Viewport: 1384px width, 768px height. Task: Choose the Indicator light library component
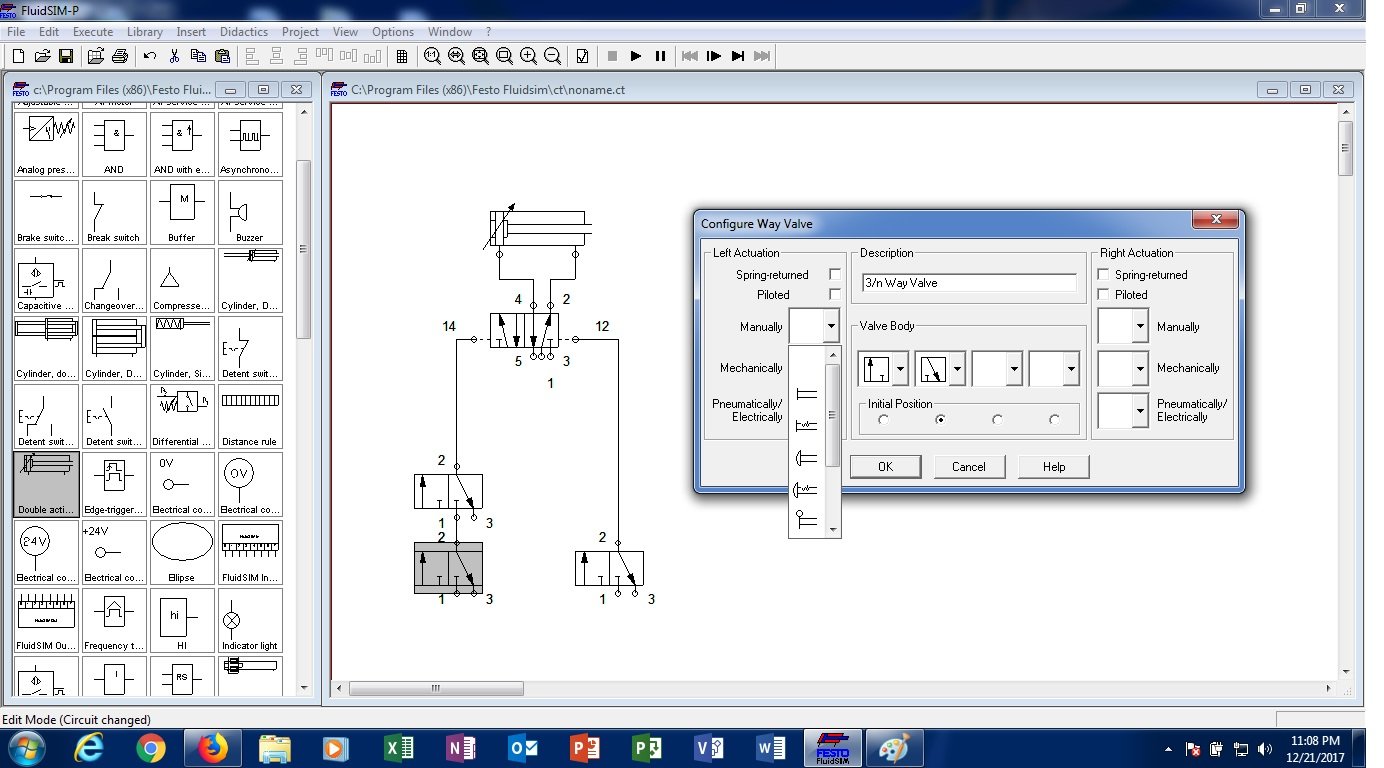[250, 620]
